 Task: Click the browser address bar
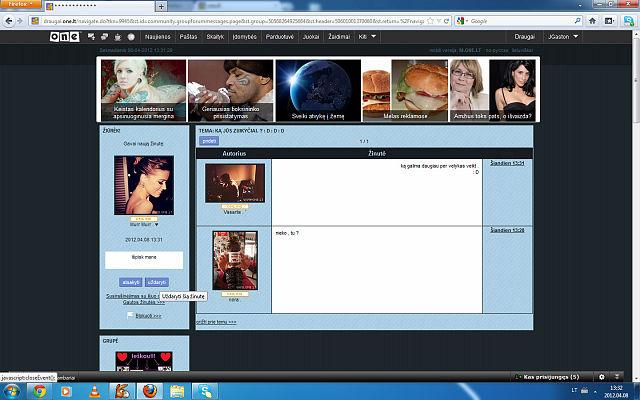click(233, 21)
